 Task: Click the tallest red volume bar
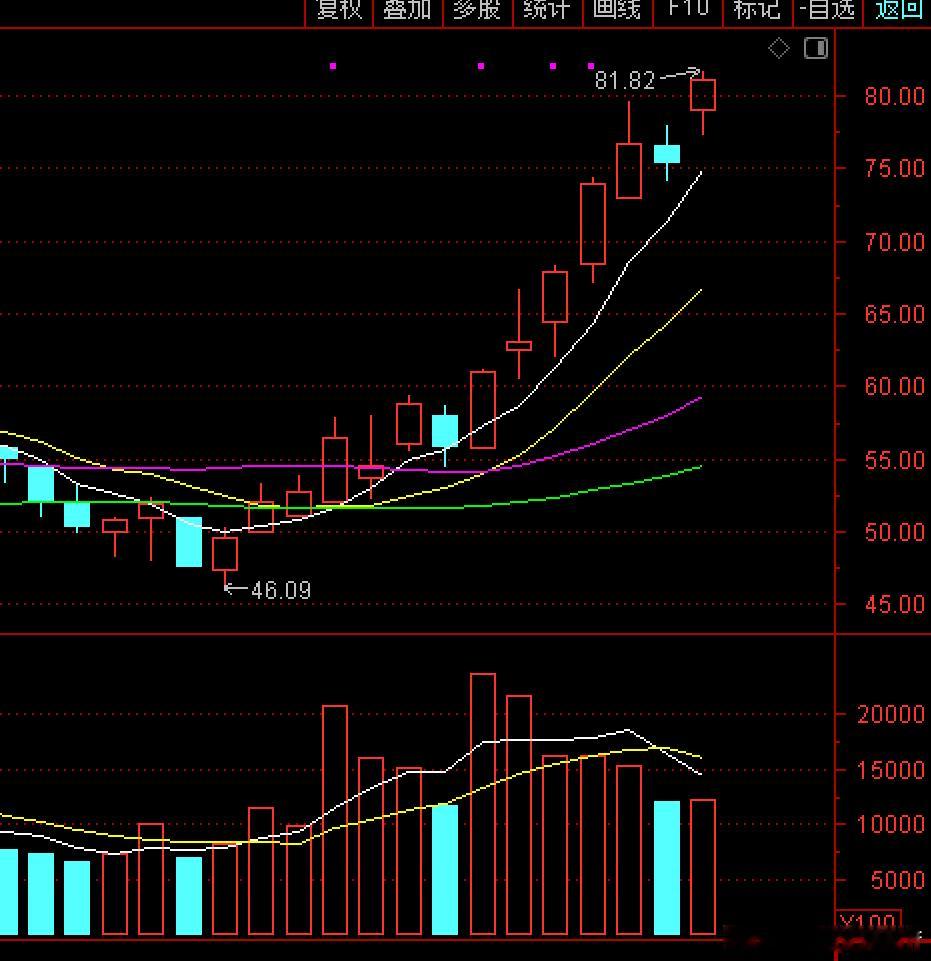coord(483,804)
